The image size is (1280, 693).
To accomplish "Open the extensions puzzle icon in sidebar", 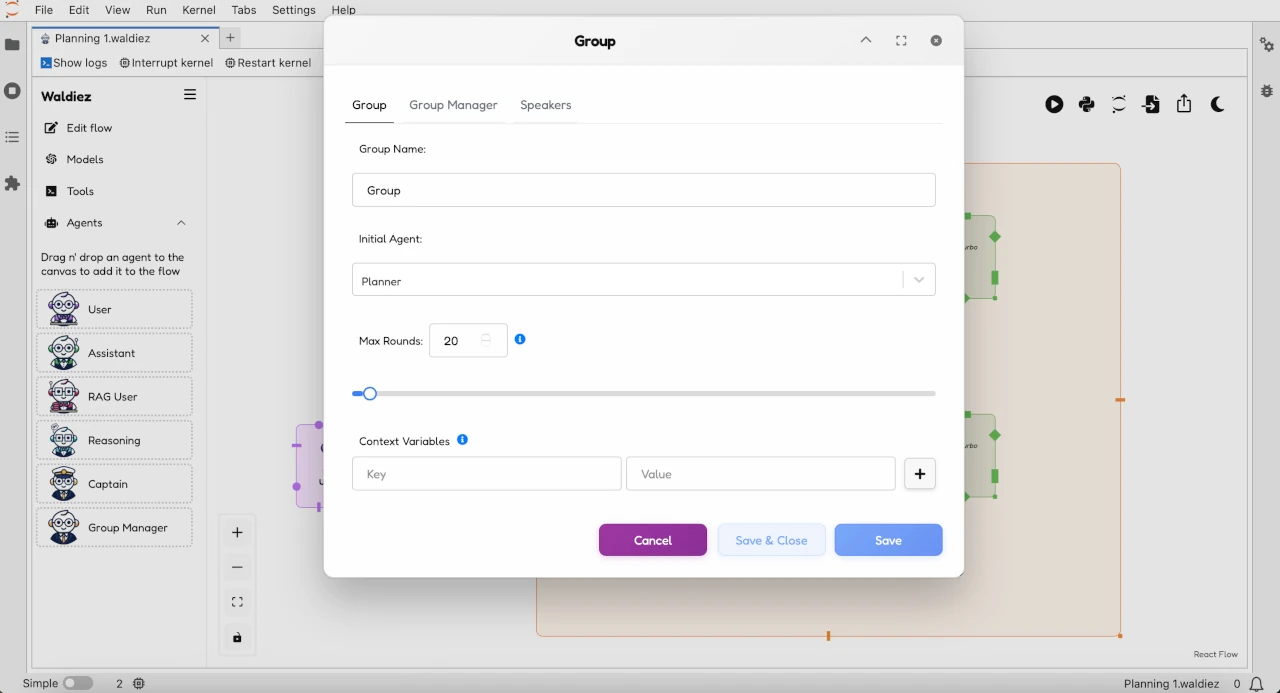I will coord(12,184).
